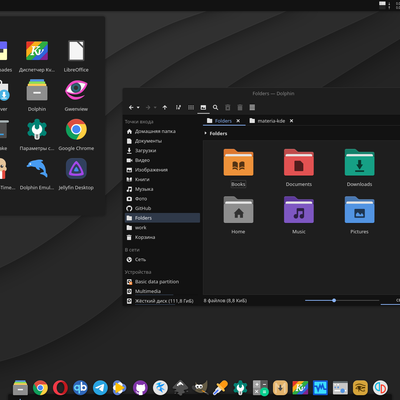Open the images place with picture icon
The image size is (400, 400).
click(162, 170)
